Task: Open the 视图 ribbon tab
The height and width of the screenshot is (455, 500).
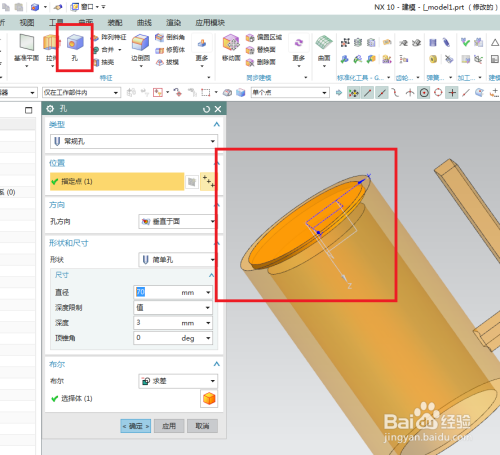Action: 27,23
